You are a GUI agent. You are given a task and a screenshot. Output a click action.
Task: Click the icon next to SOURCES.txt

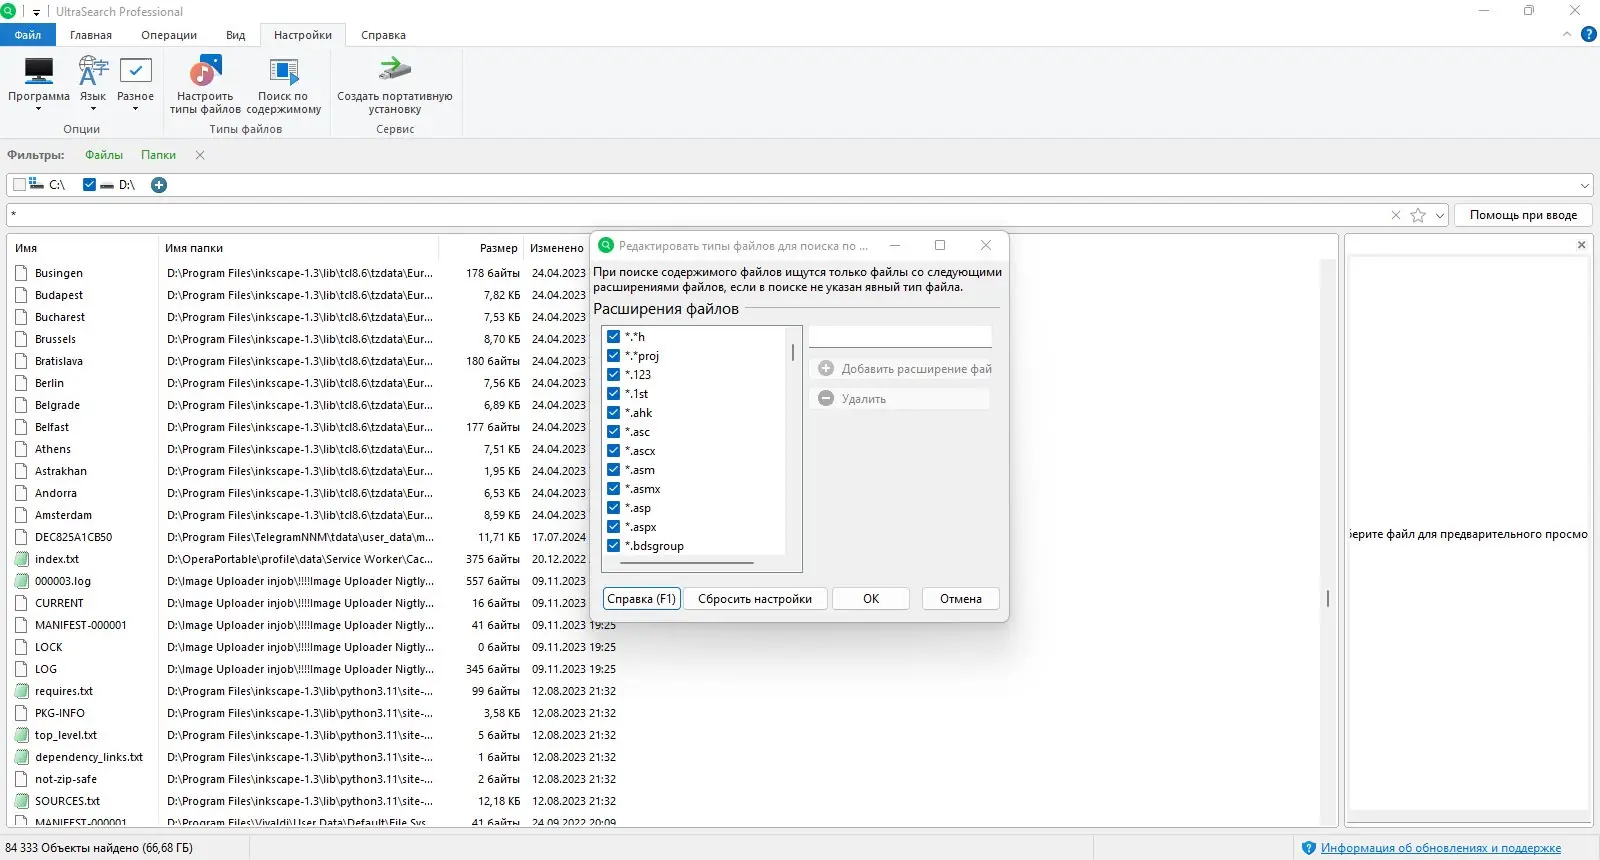pos(21,801)
